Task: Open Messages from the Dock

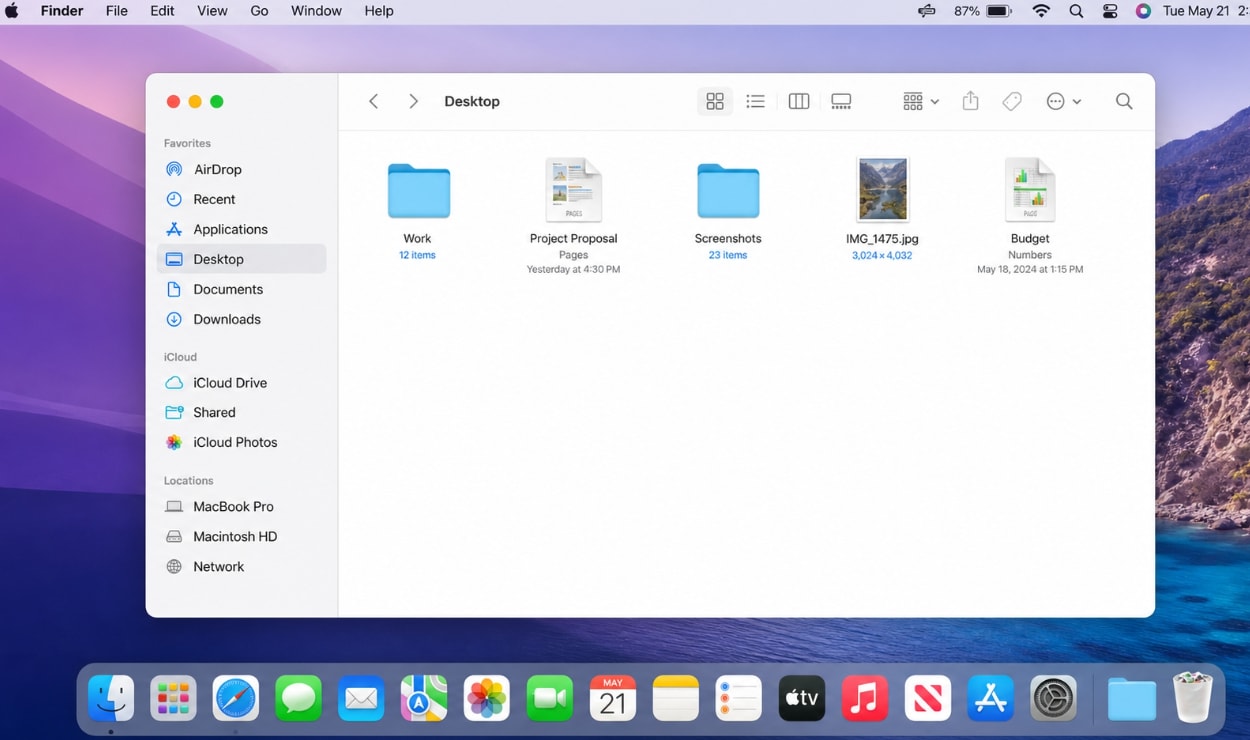Action: tap(298, 698)
